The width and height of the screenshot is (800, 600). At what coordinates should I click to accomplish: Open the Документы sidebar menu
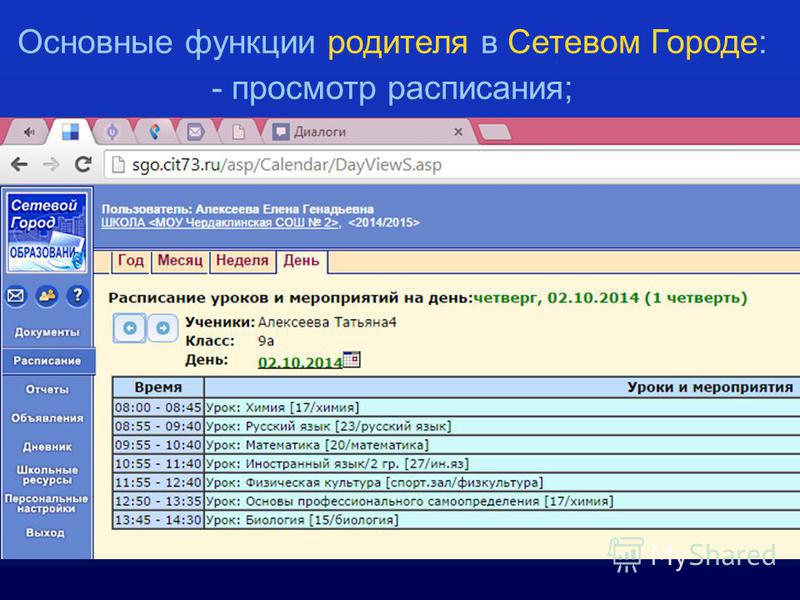47,332
